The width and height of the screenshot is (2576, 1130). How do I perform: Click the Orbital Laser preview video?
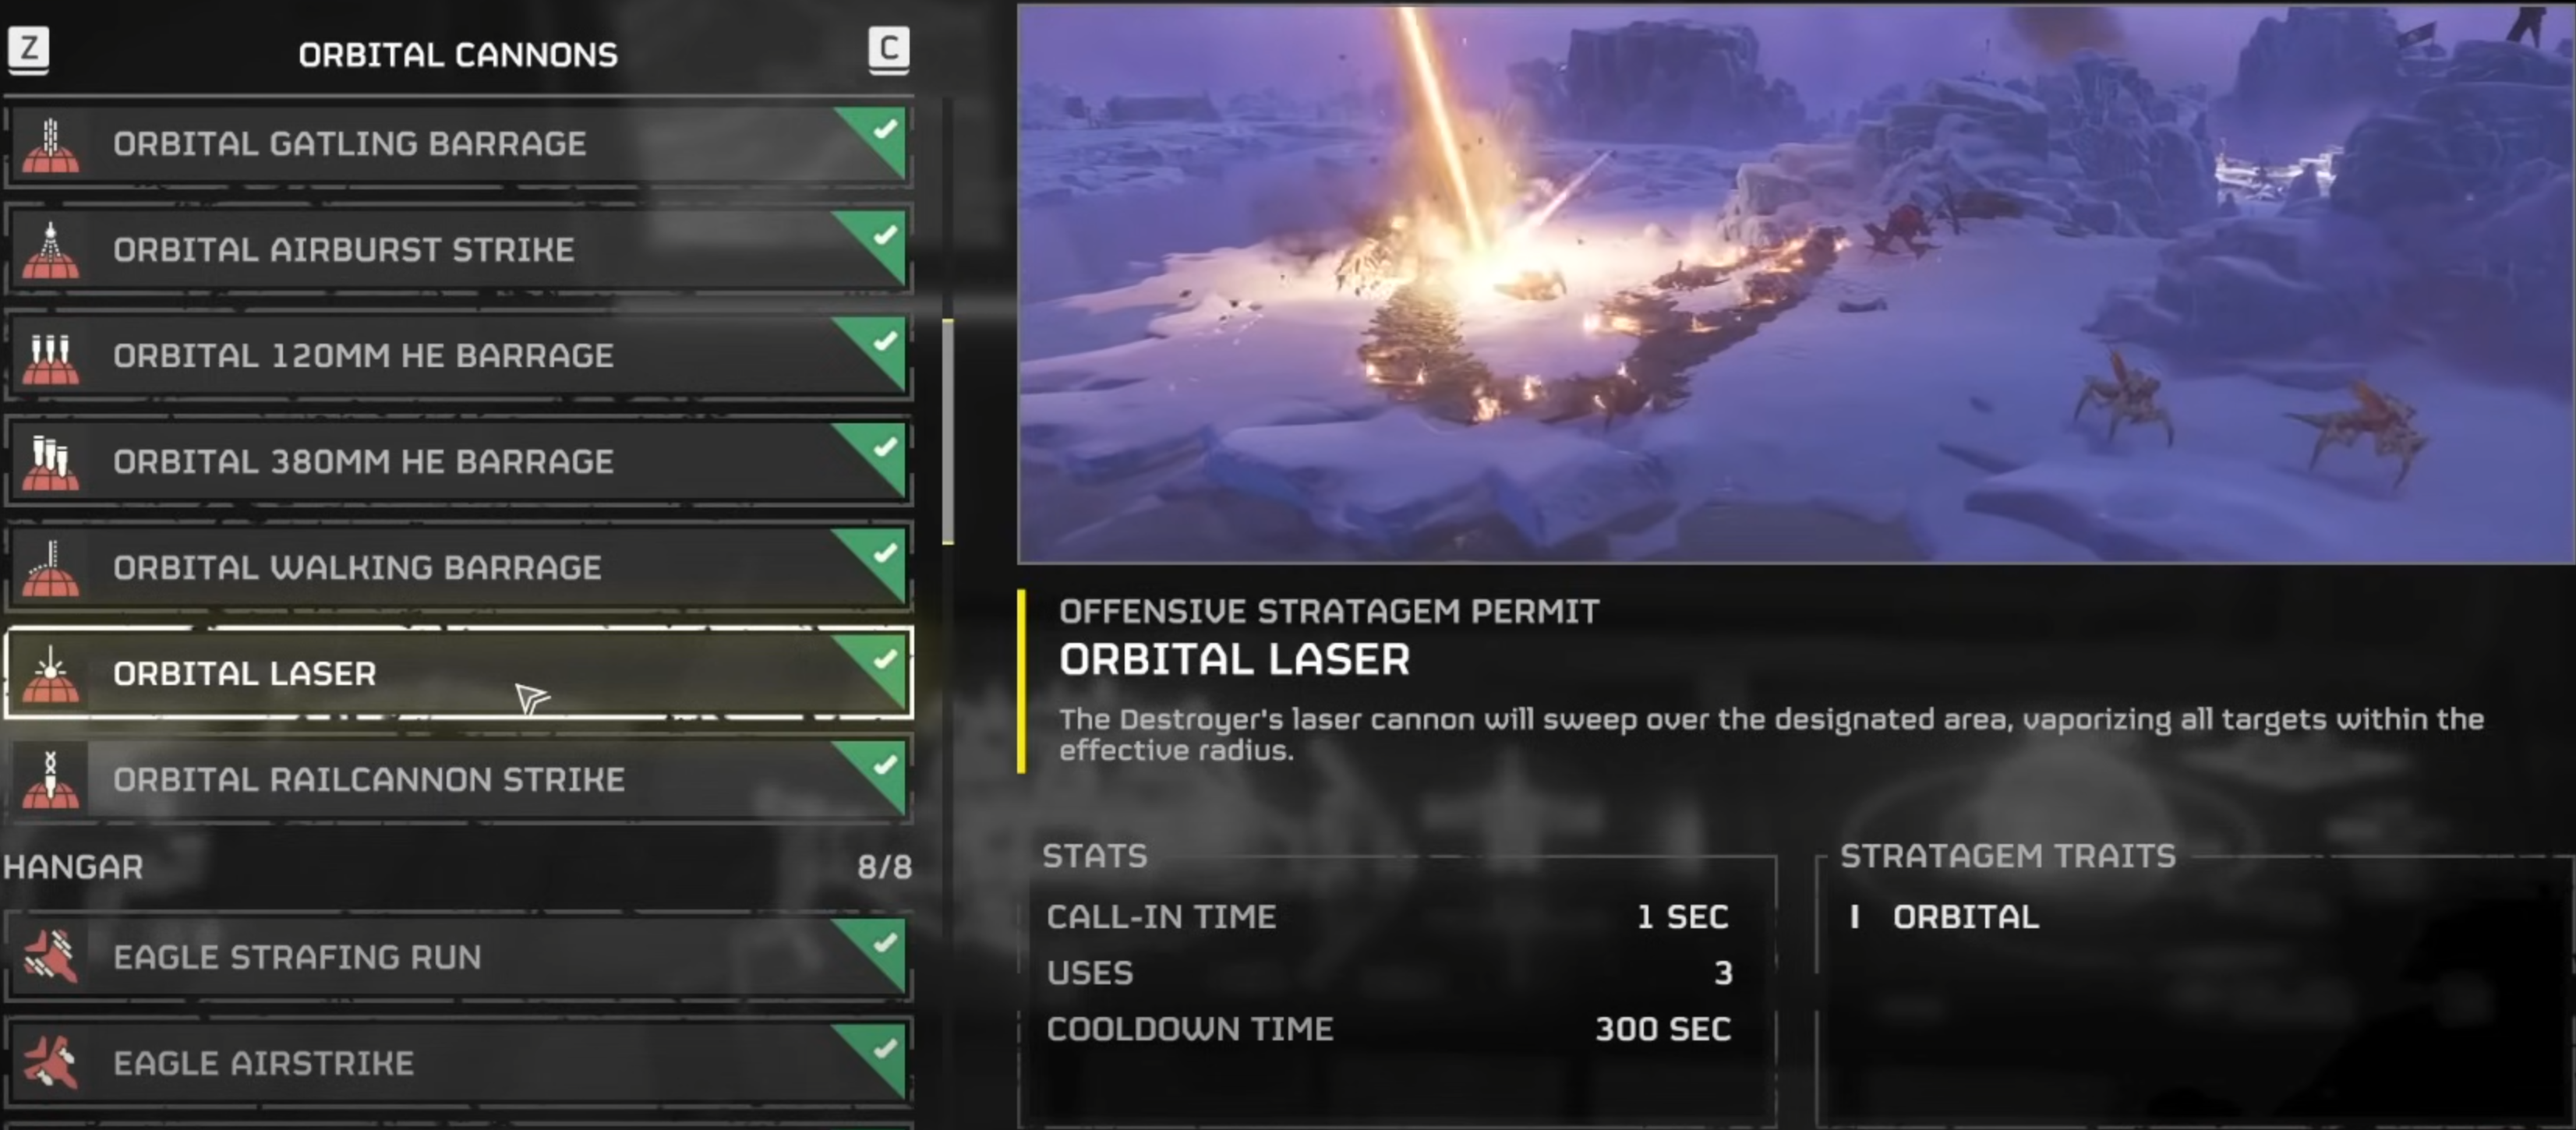(x=1796, y=284)
